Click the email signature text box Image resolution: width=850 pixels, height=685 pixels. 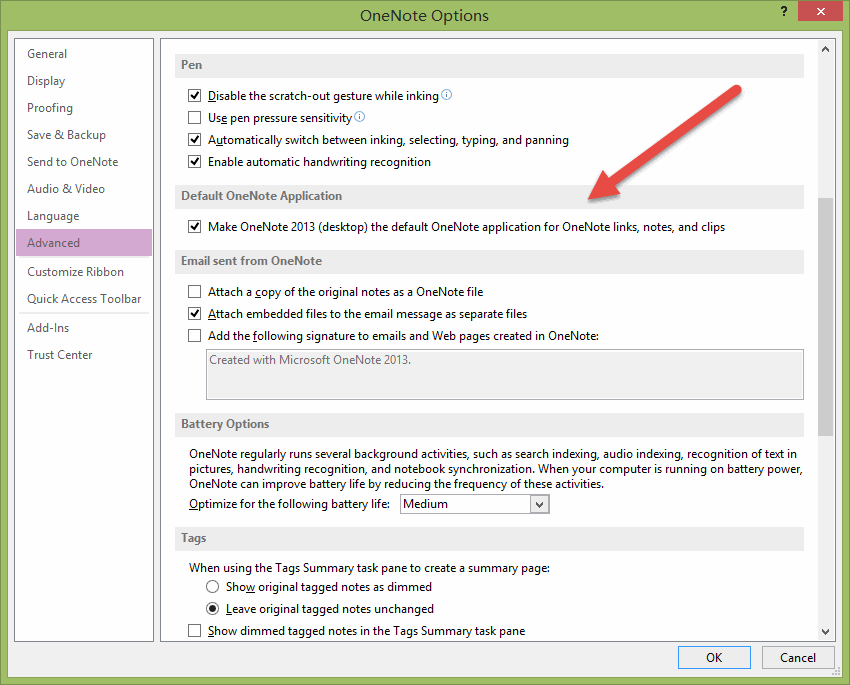click(x=505, y=374)
